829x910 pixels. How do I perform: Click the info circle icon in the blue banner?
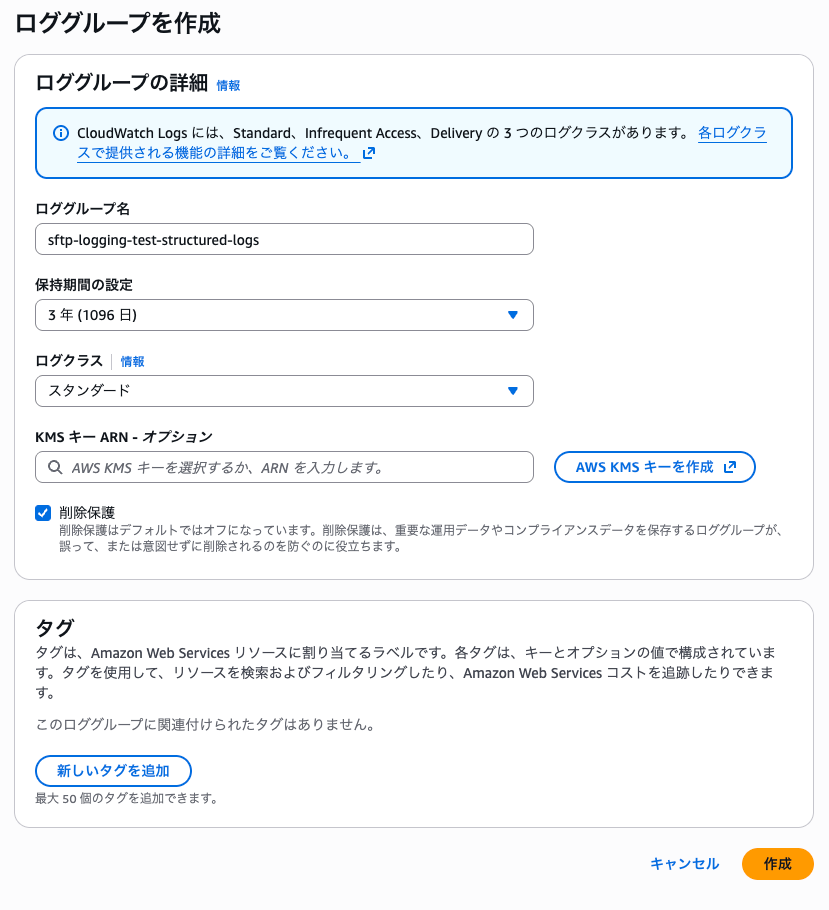(x=61, y=133)
